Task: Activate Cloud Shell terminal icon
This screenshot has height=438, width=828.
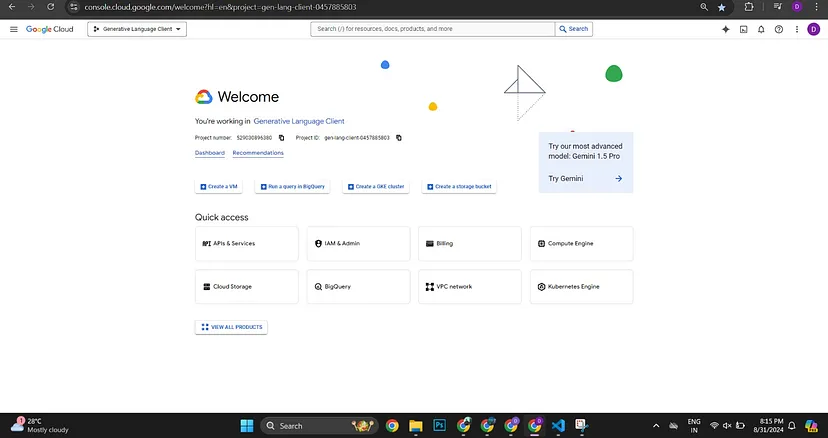Action: (x=744, y=30)
